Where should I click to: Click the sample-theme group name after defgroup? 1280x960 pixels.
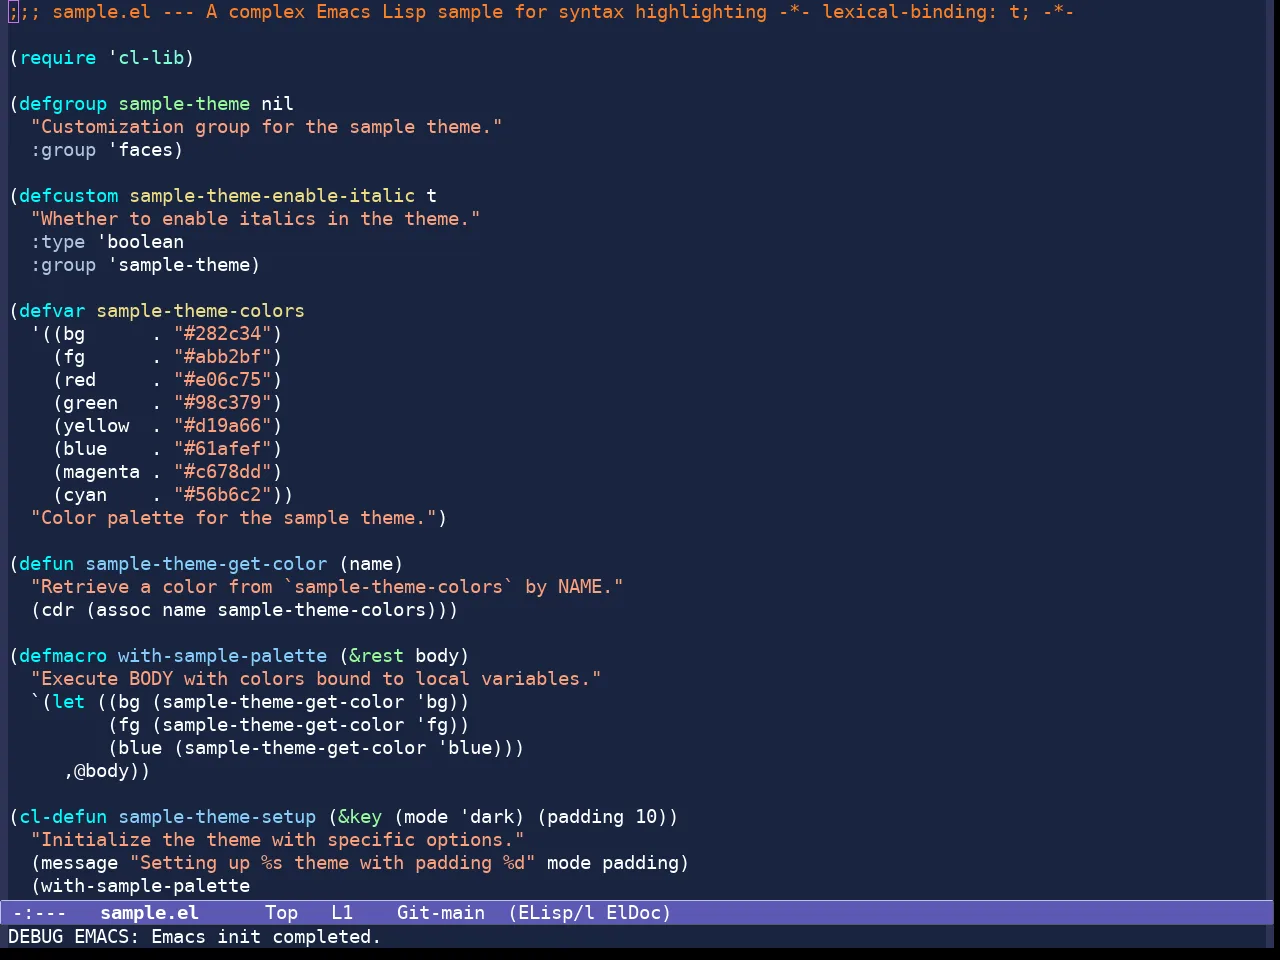point(184,104)
